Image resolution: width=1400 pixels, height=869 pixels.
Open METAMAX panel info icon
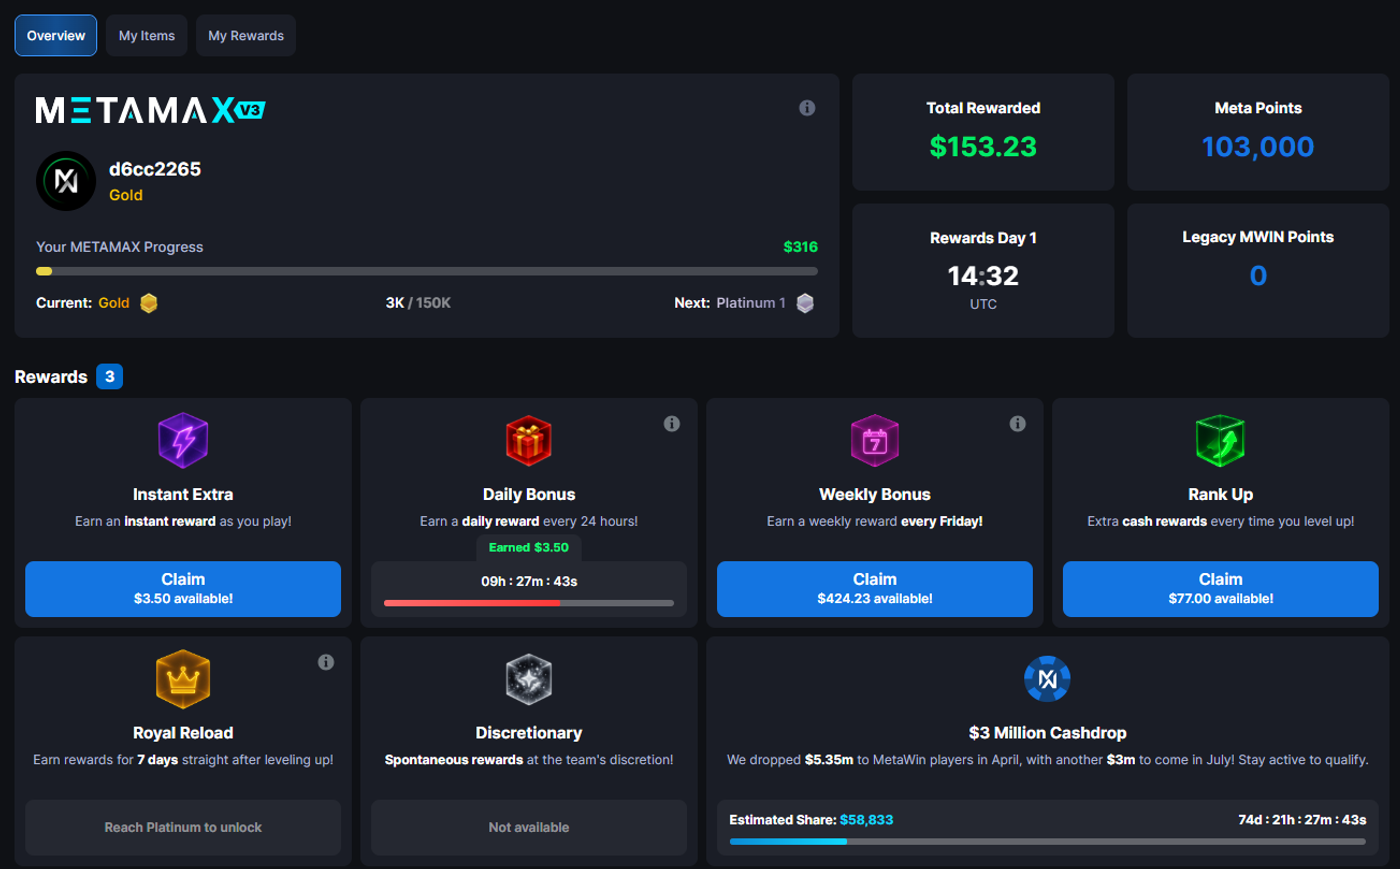click(x=807, y=108)
